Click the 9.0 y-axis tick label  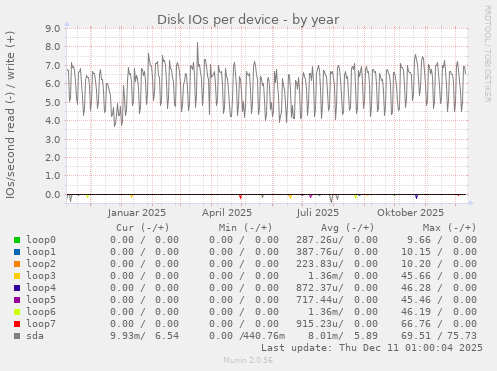click(53, 28)
